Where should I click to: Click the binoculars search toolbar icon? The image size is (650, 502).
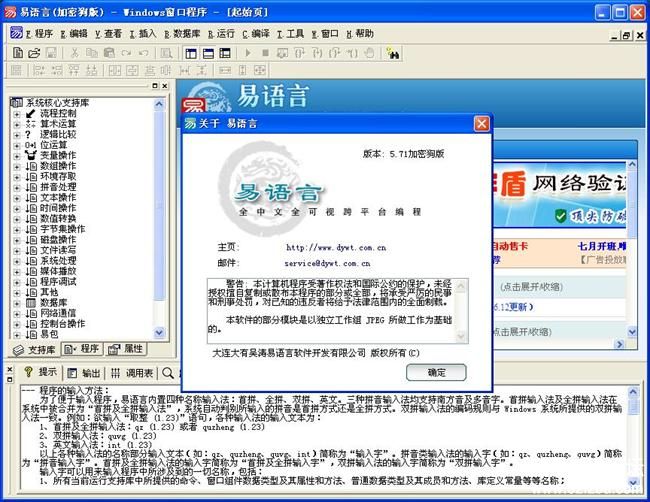coord(392,53)
